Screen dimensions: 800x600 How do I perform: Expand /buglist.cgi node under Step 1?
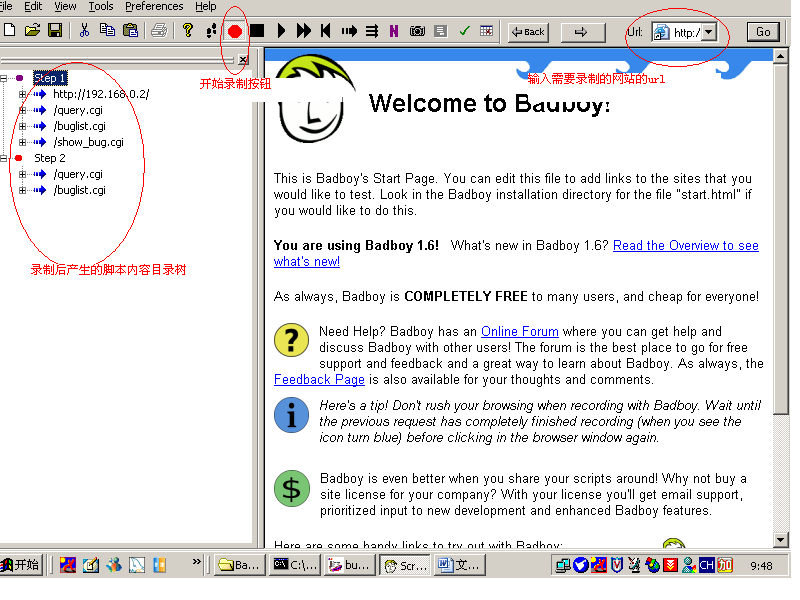22,127
